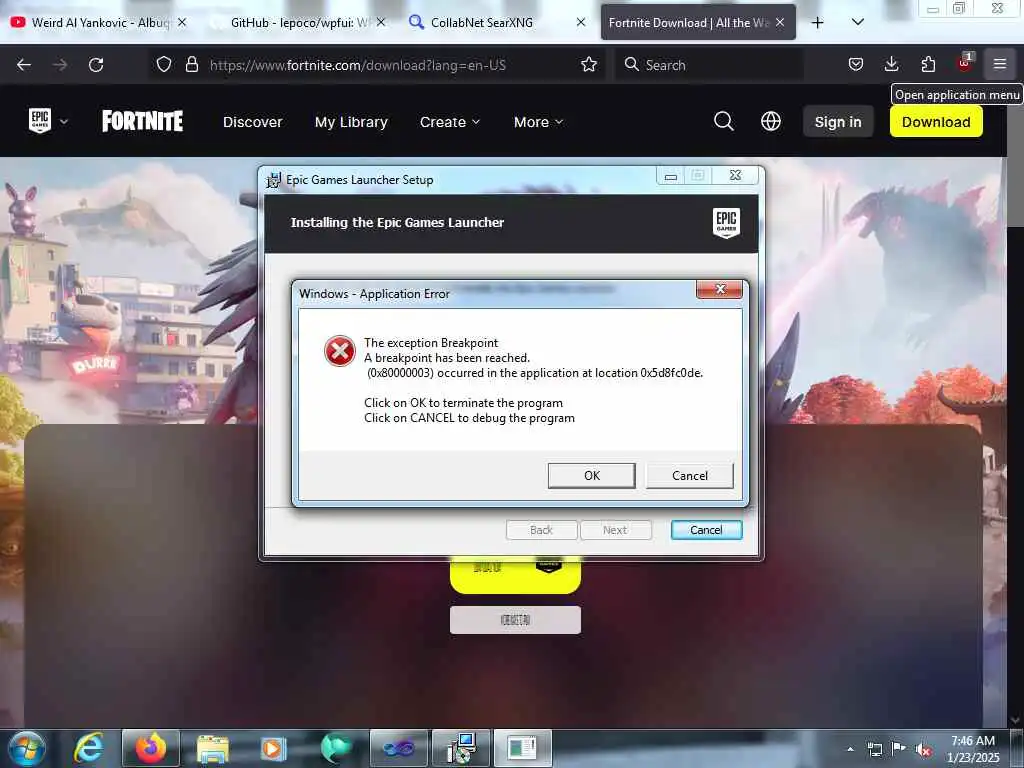Open a new browser tab
The image size is (1024, 768).
(818, 23)
